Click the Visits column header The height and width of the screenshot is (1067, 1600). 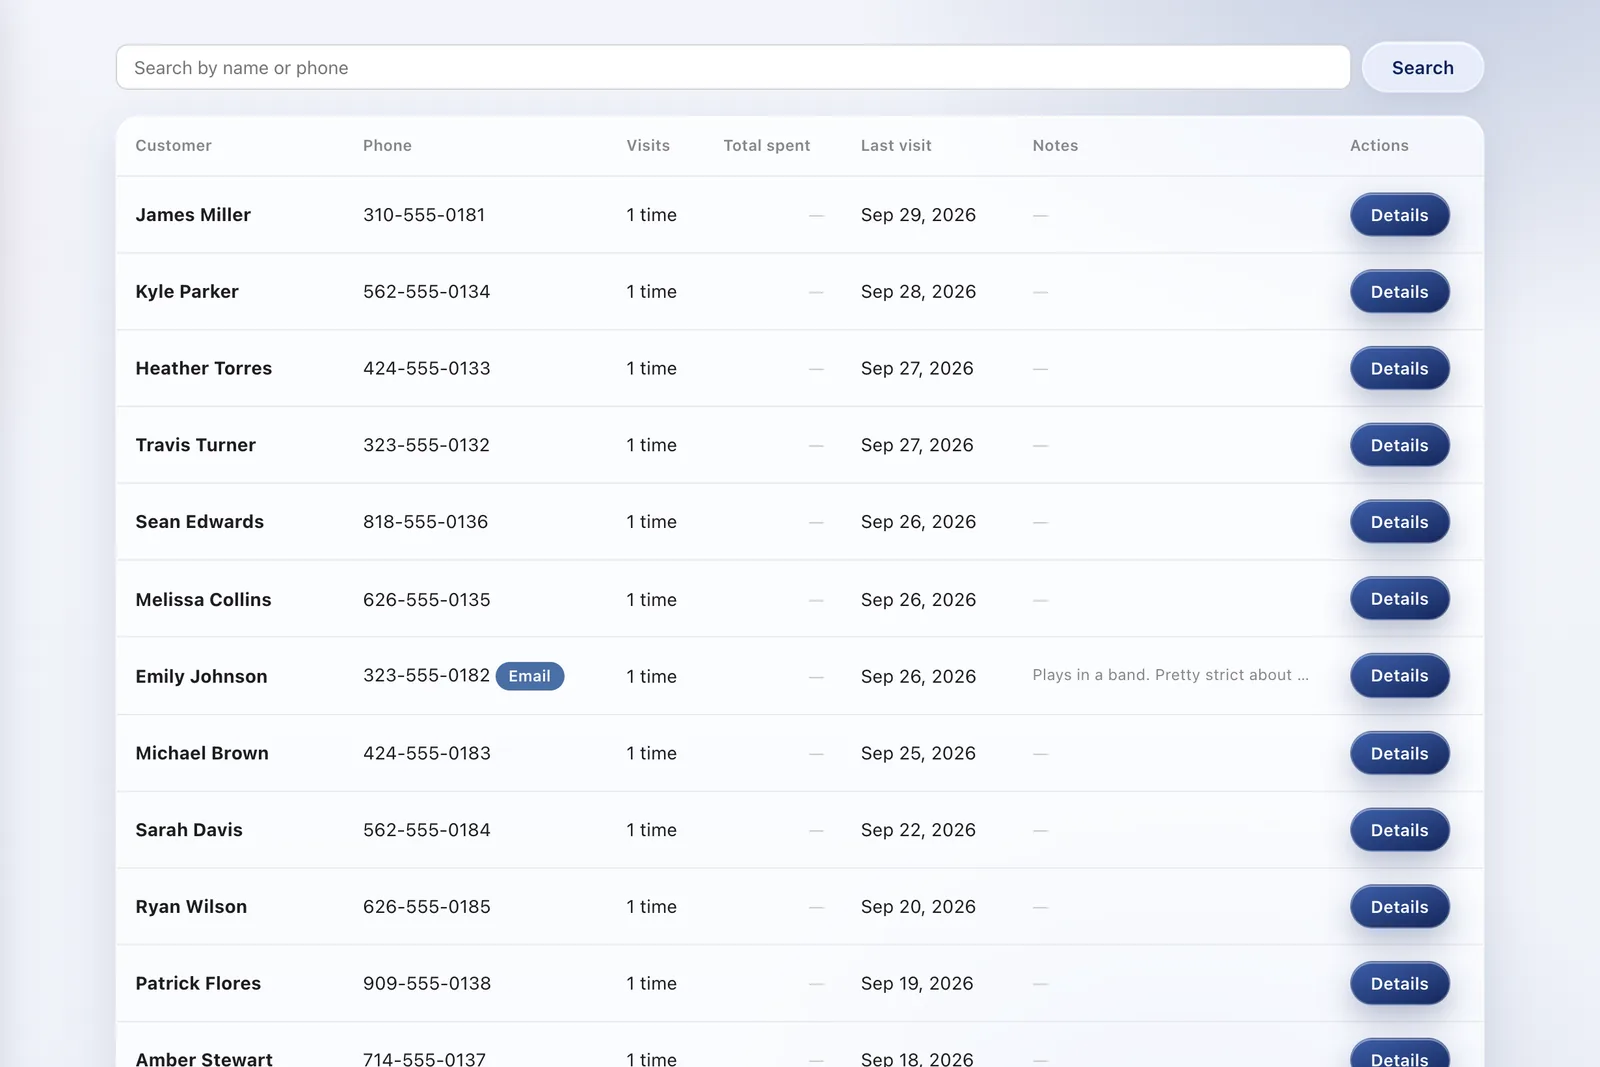648,145
